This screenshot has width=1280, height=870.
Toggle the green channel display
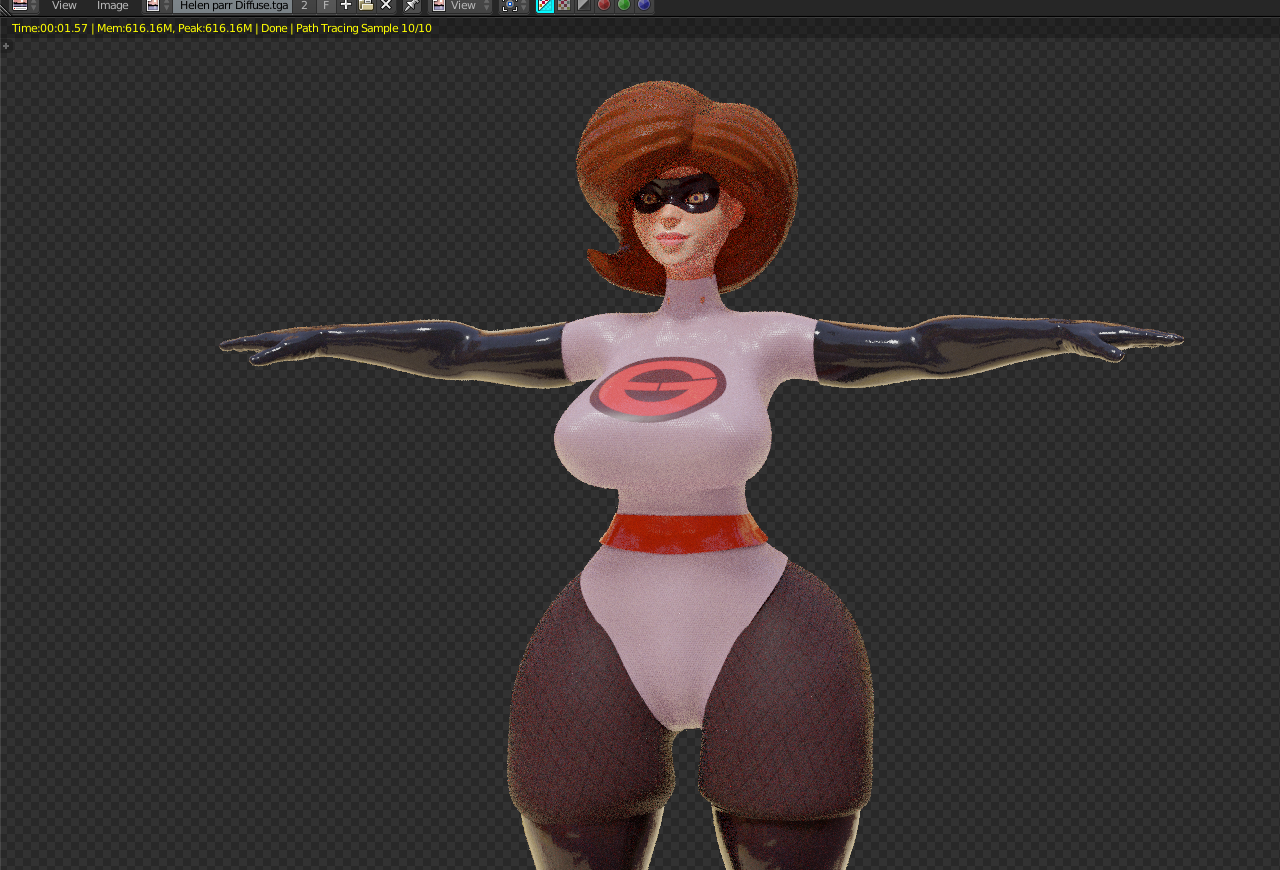(x=624, y=5)
